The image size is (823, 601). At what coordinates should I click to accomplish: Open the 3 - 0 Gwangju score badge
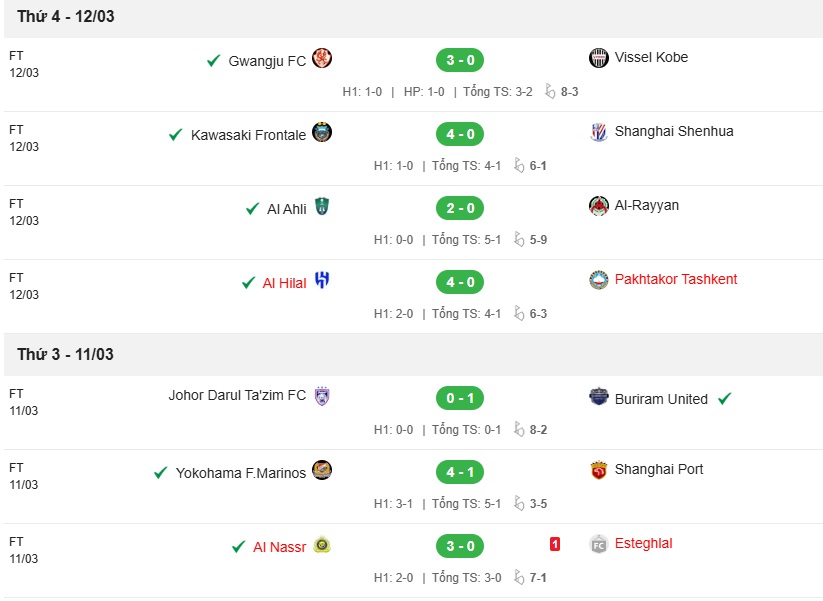click(x=460, y=60)
